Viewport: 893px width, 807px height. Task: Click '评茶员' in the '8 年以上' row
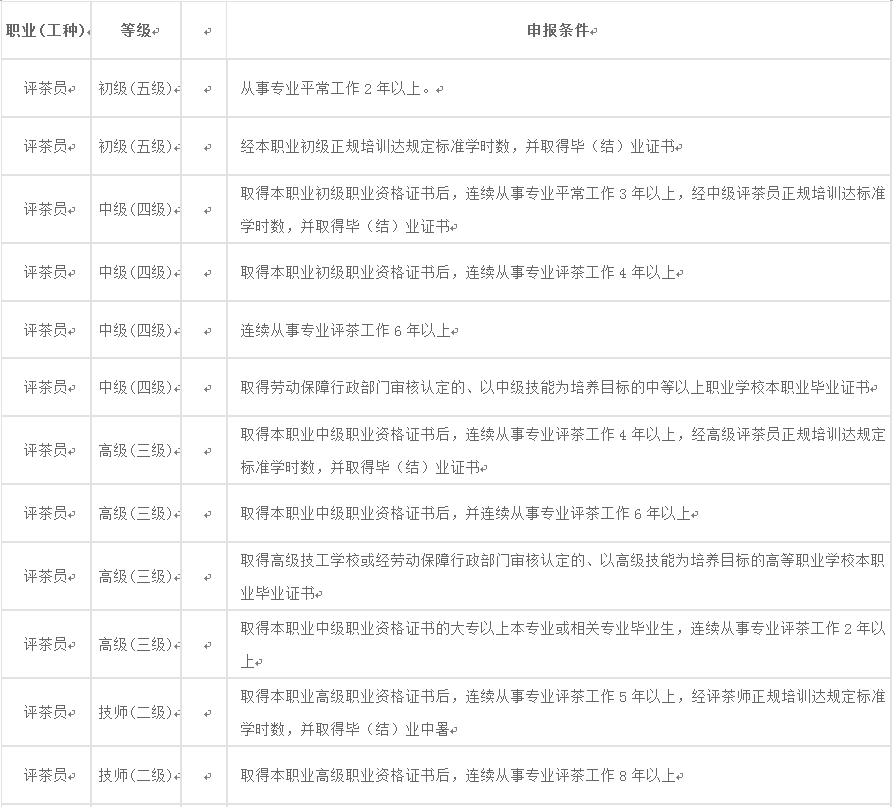click(46, 775)
